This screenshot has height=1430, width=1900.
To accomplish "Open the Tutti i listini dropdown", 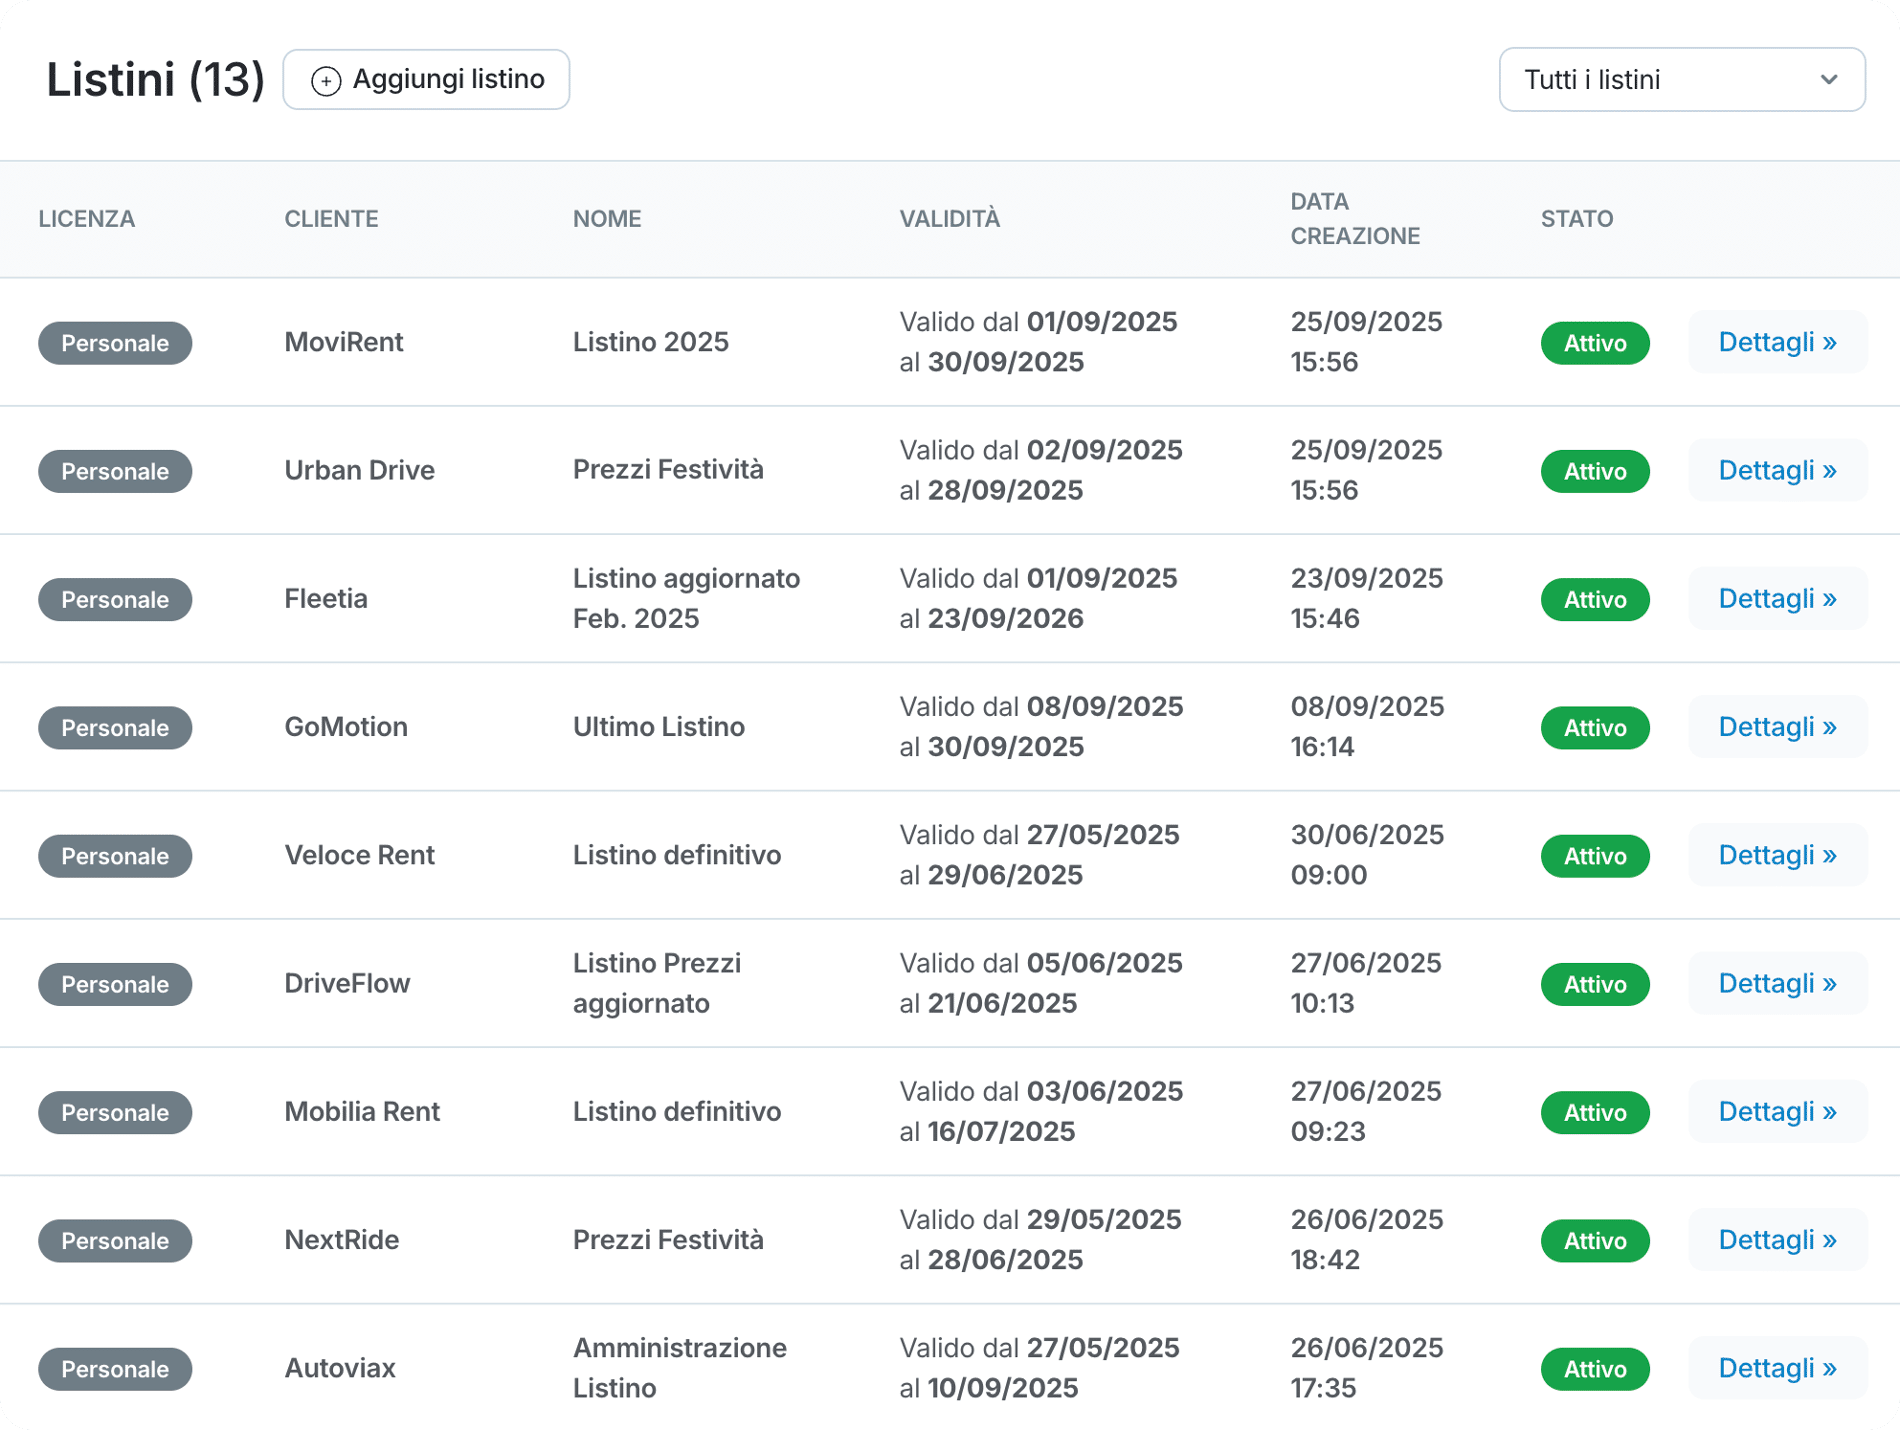I will pyautogui.click(x=1680, y=80).
